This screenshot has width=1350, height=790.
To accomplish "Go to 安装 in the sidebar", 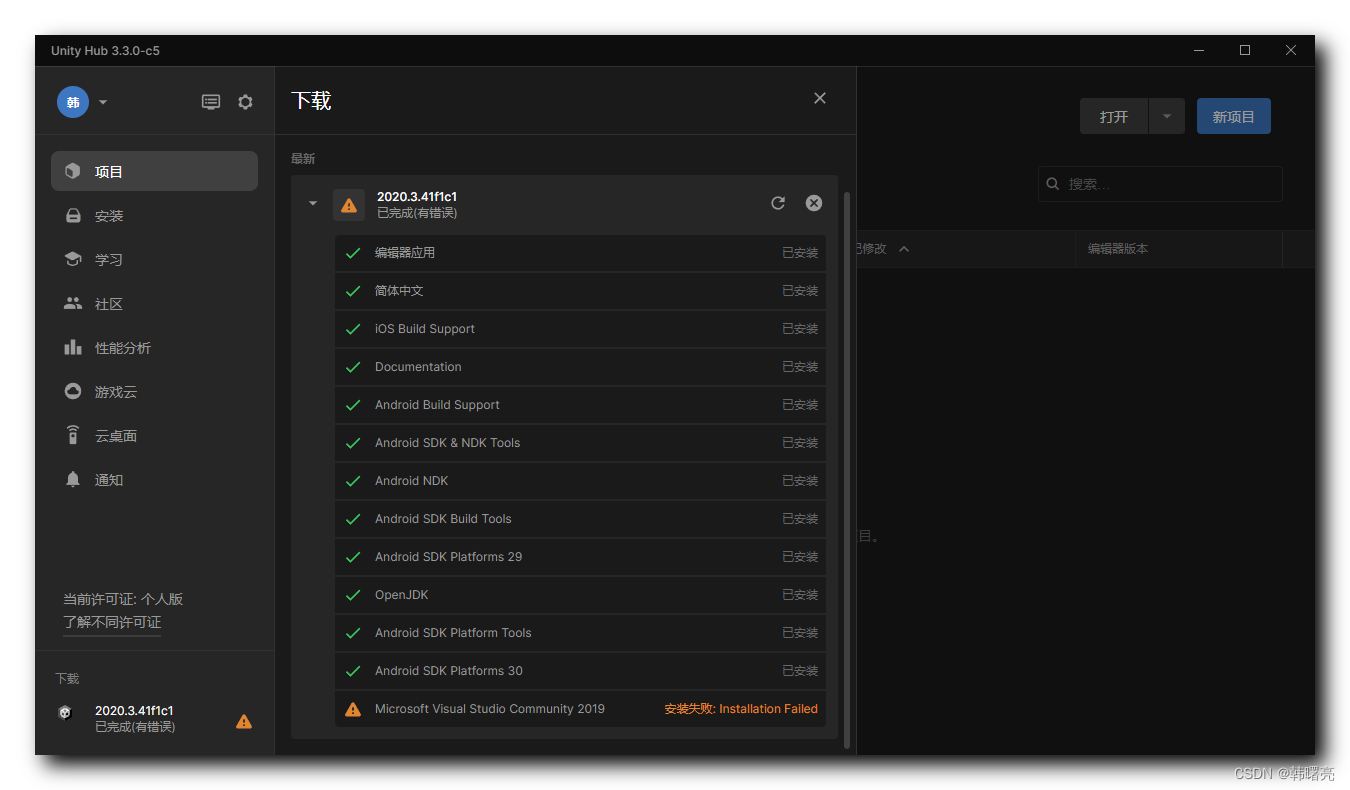I will (154, 215).
